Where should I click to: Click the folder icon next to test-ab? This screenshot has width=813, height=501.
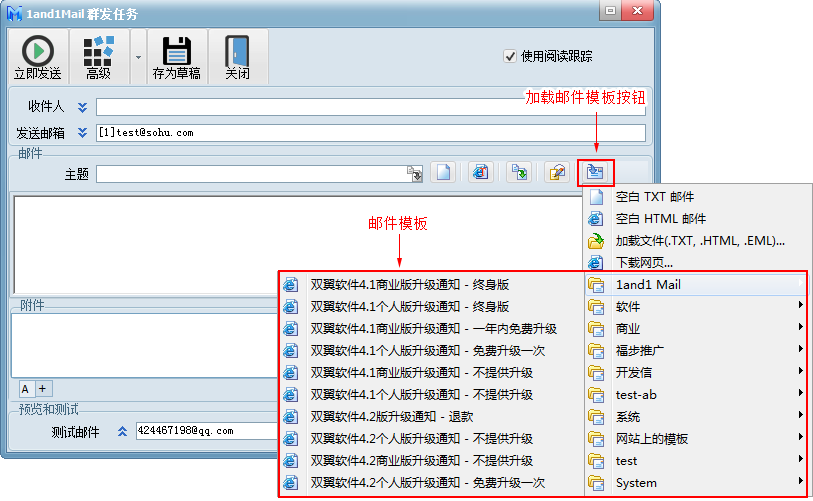[596, 395]
